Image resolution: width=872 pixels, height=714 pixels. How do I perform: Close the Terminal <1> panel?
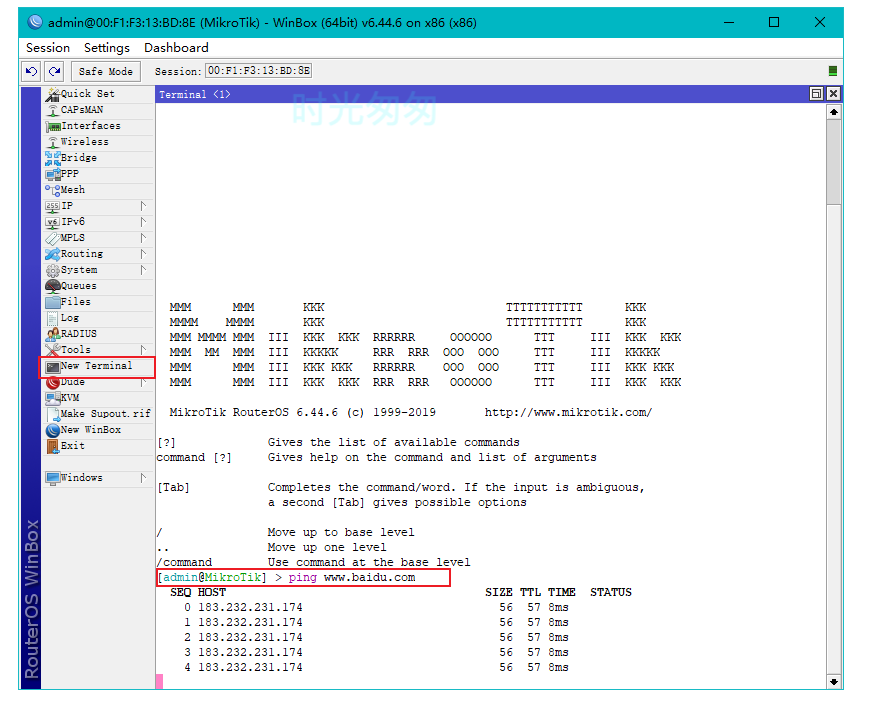pyautogui.click(x=833, y=94)
